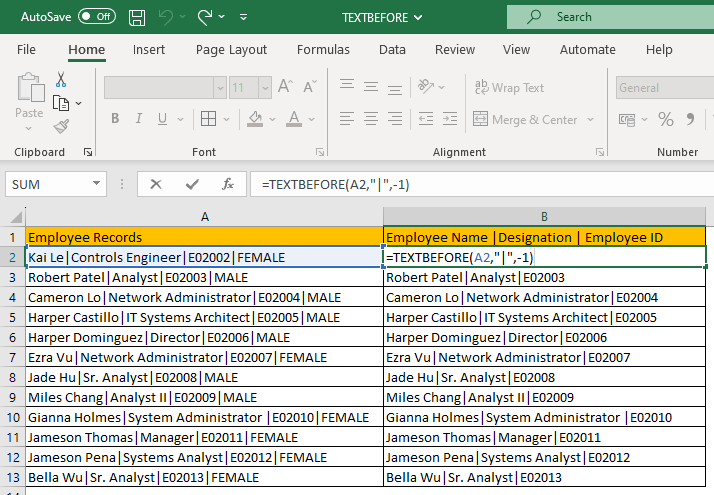Screen dimensions: 714x495
Task: Click the Comma Style icon
Action: pos(690,119)
